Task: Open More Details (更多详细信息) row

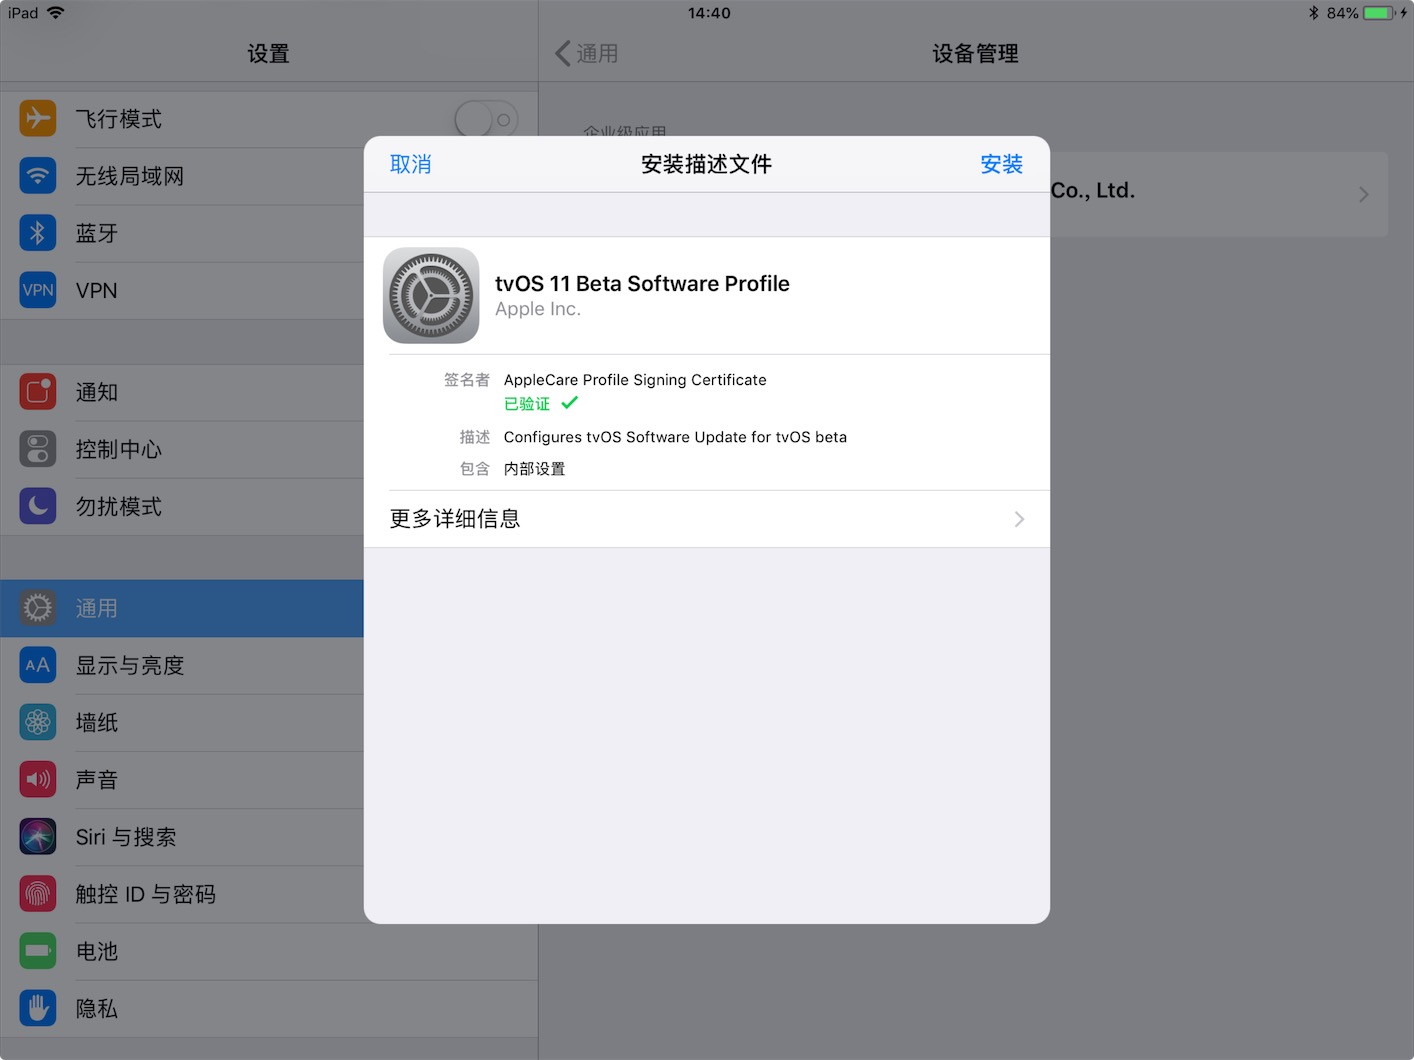Action: [707, 519]
